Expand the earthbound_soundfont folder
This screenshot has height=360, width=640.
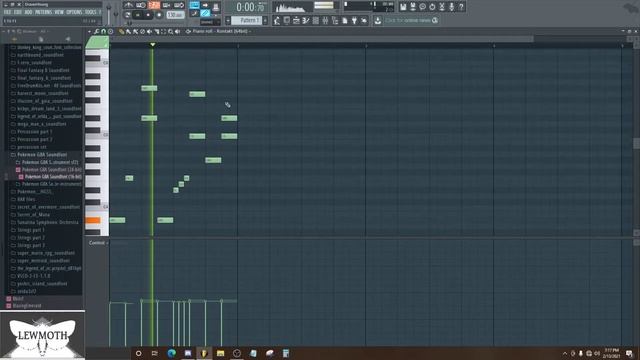38,55
